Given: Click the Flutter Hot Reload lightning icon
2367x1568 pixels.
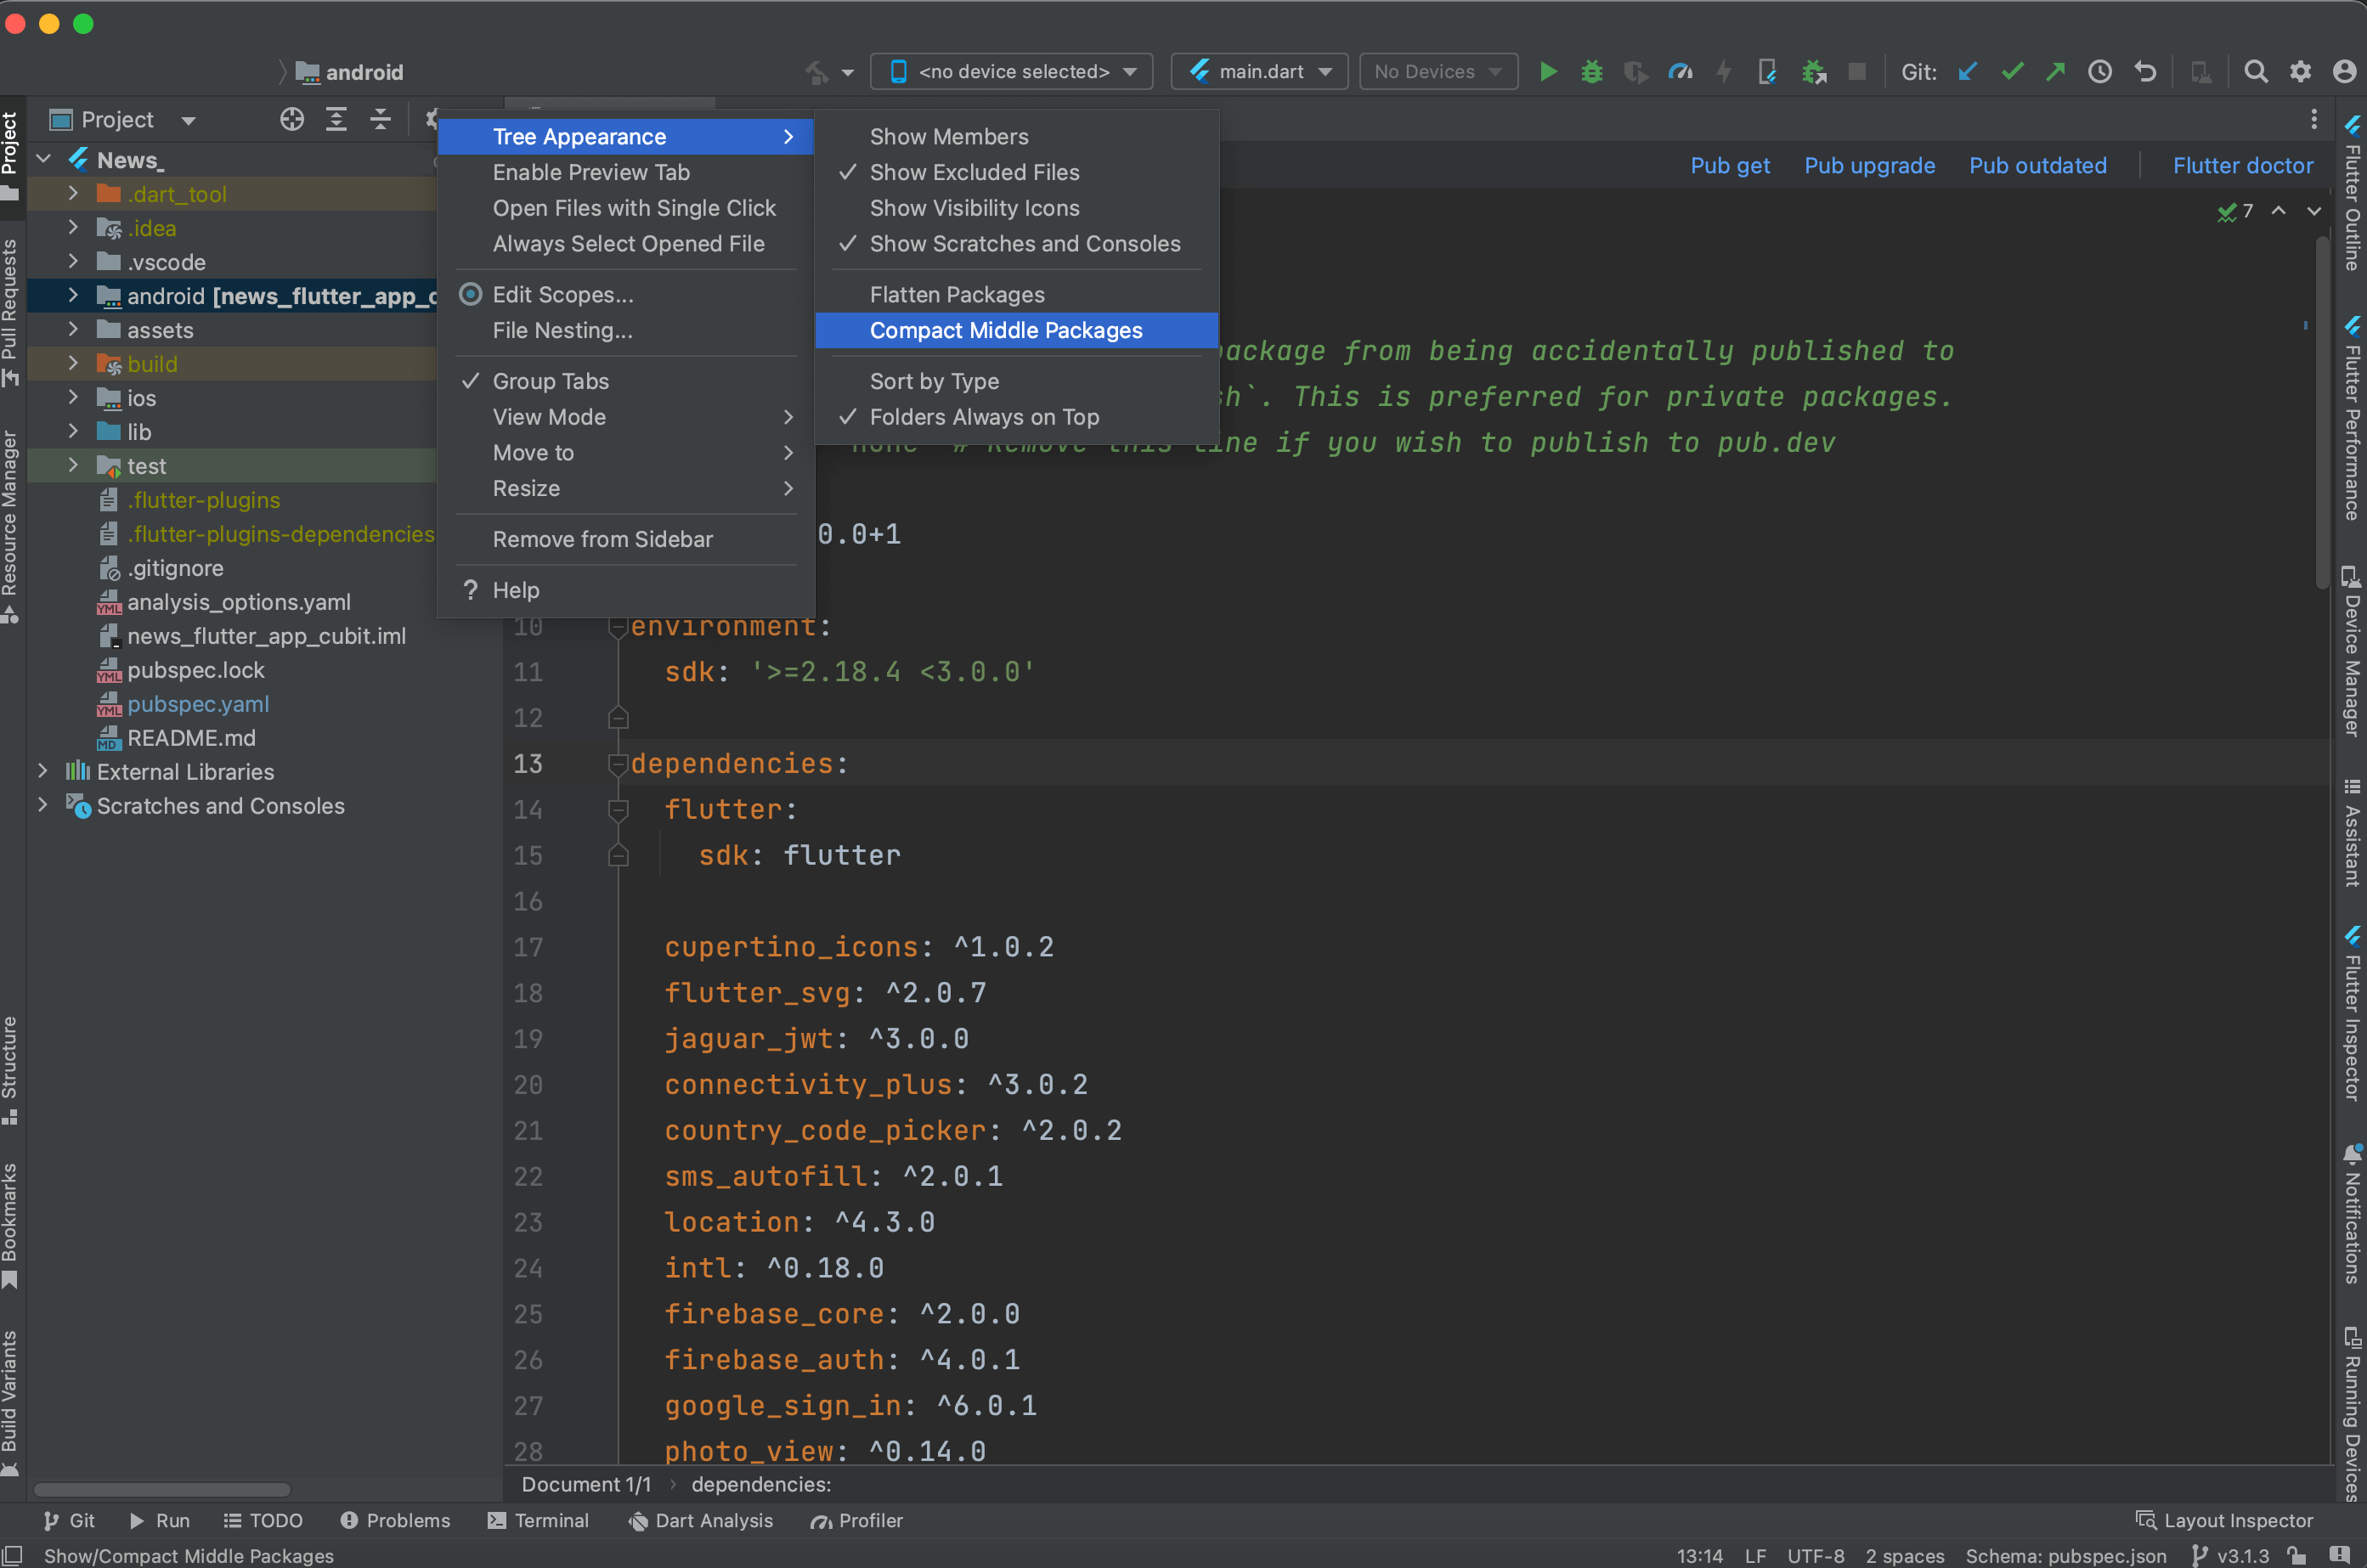Looking at the screenshot, I should [1724, 71].
